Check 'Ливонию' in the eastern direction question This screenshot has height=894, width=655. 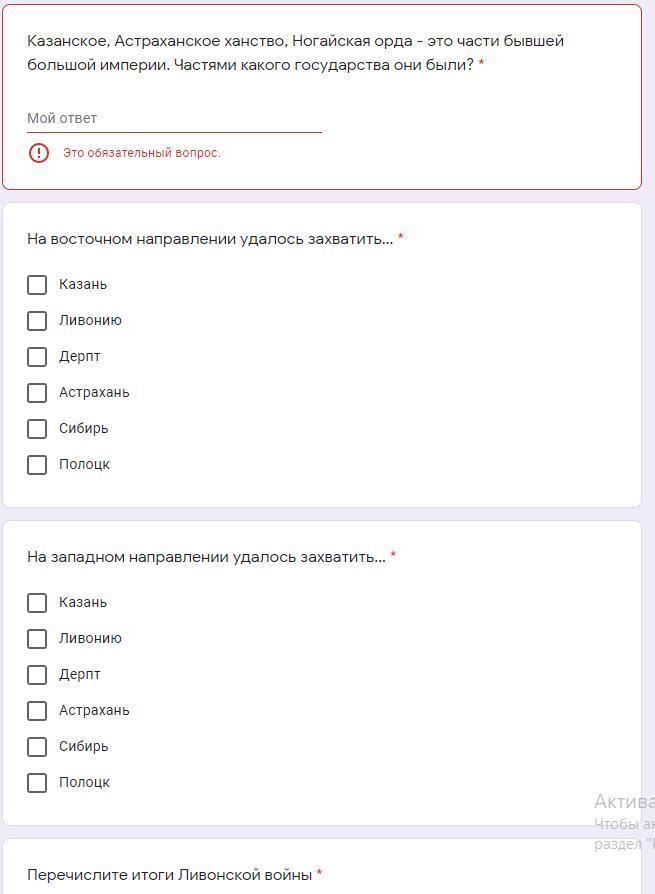click(37, 321)
